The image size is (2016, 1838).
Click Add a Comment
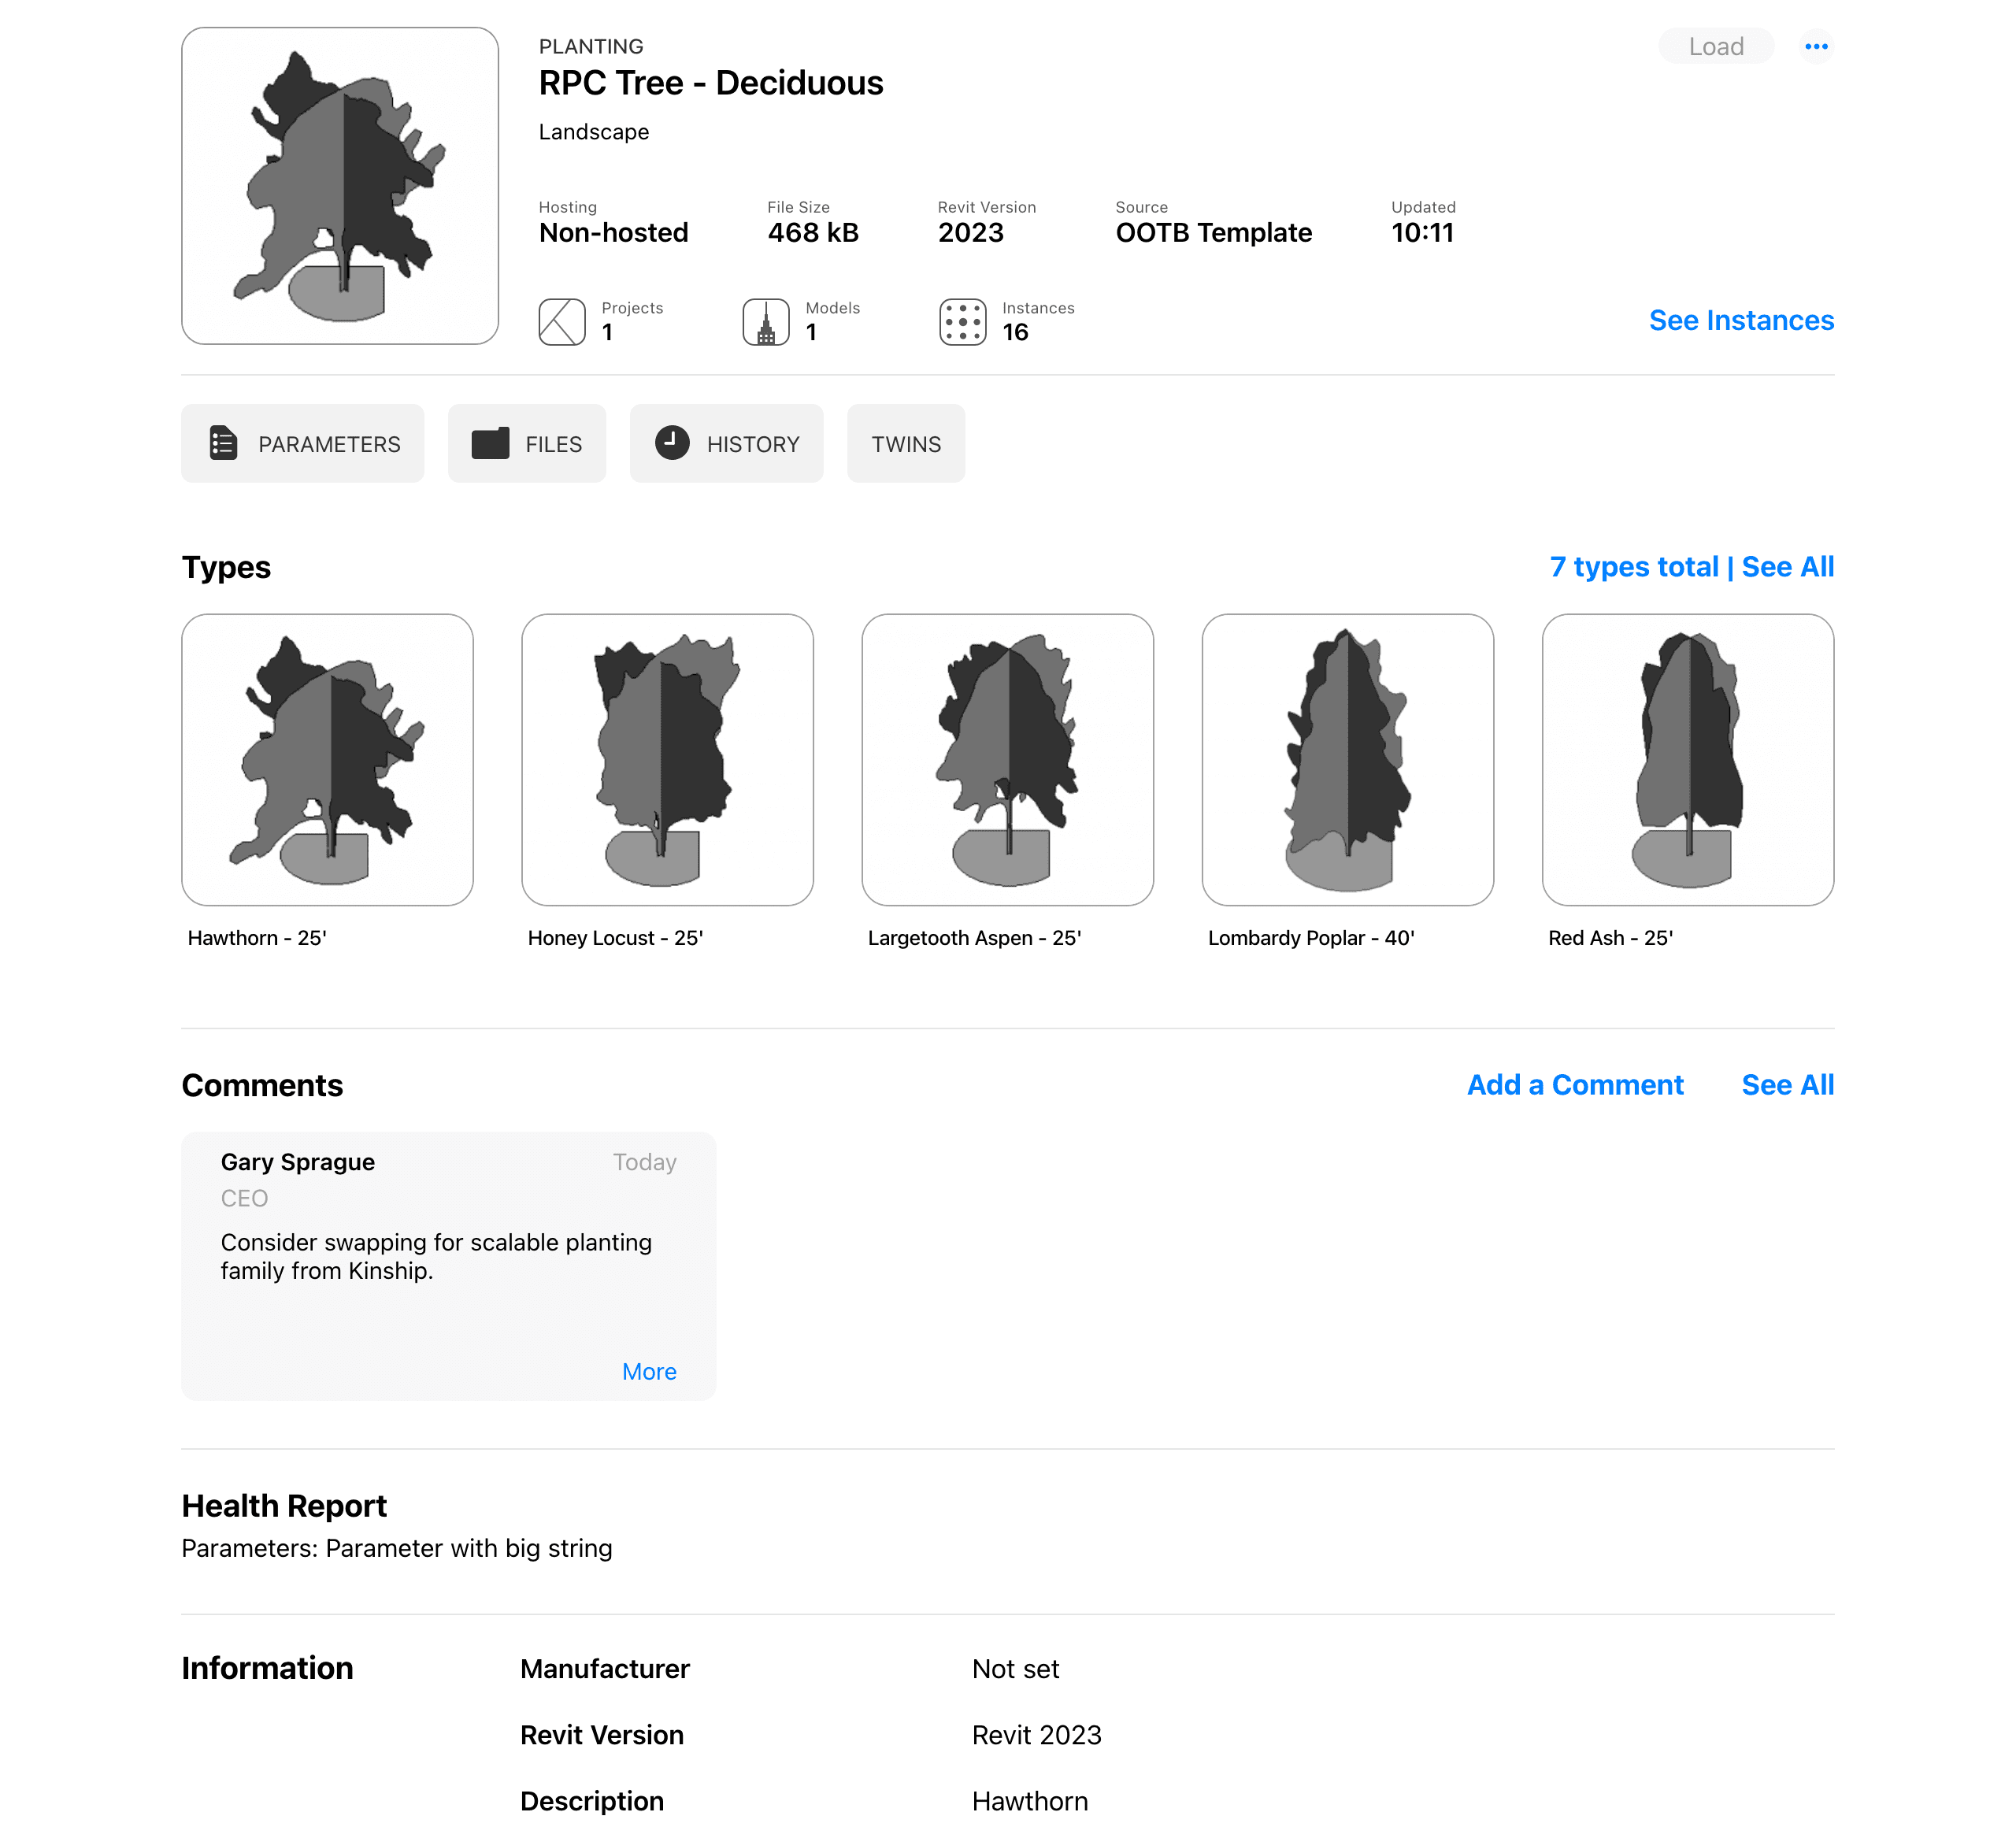(x=1574, y=1085)
